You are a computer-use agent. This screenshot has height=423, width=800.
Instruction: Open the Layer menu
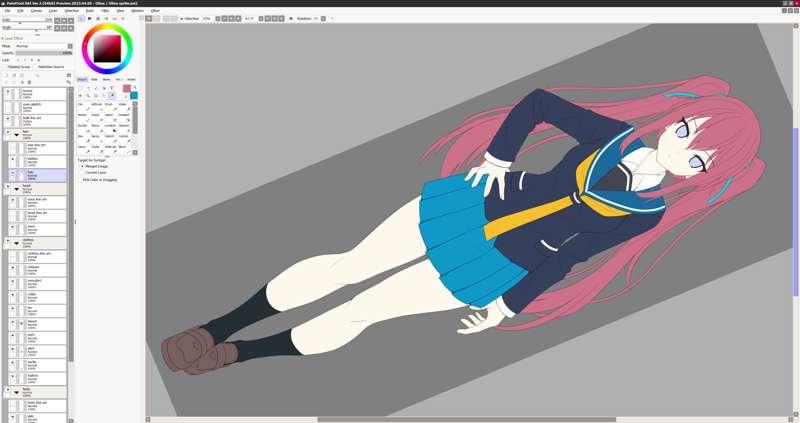53,10
